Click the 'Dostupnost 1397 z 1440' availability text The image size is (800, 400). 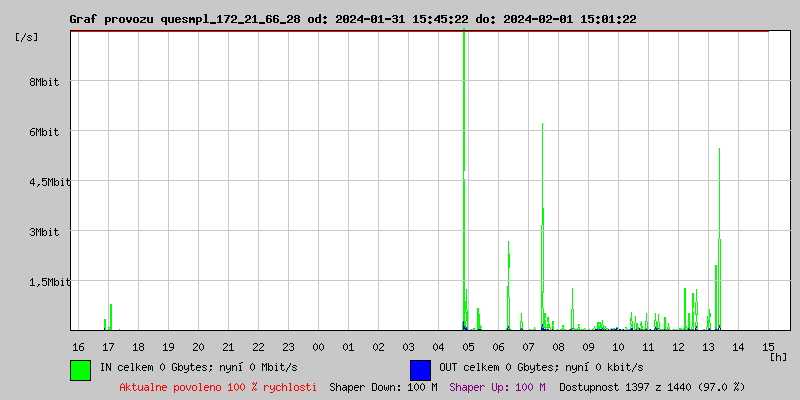click(x=652, y=387)
